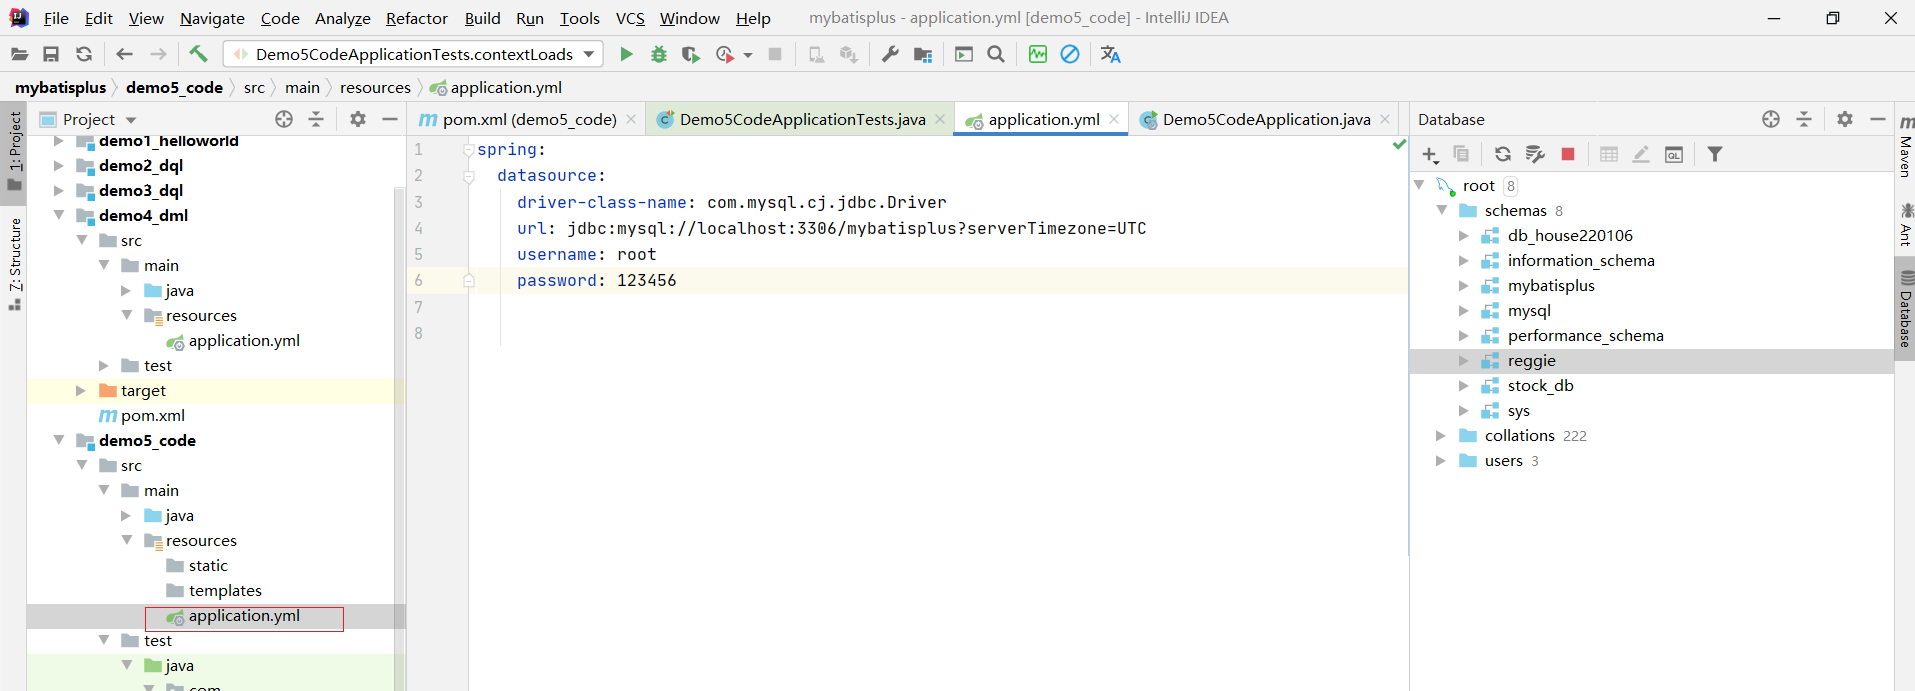This screenshot has width=1915, height=691.
Task: Build project with the green hammer icon
Action: click(x=198, y=54)
